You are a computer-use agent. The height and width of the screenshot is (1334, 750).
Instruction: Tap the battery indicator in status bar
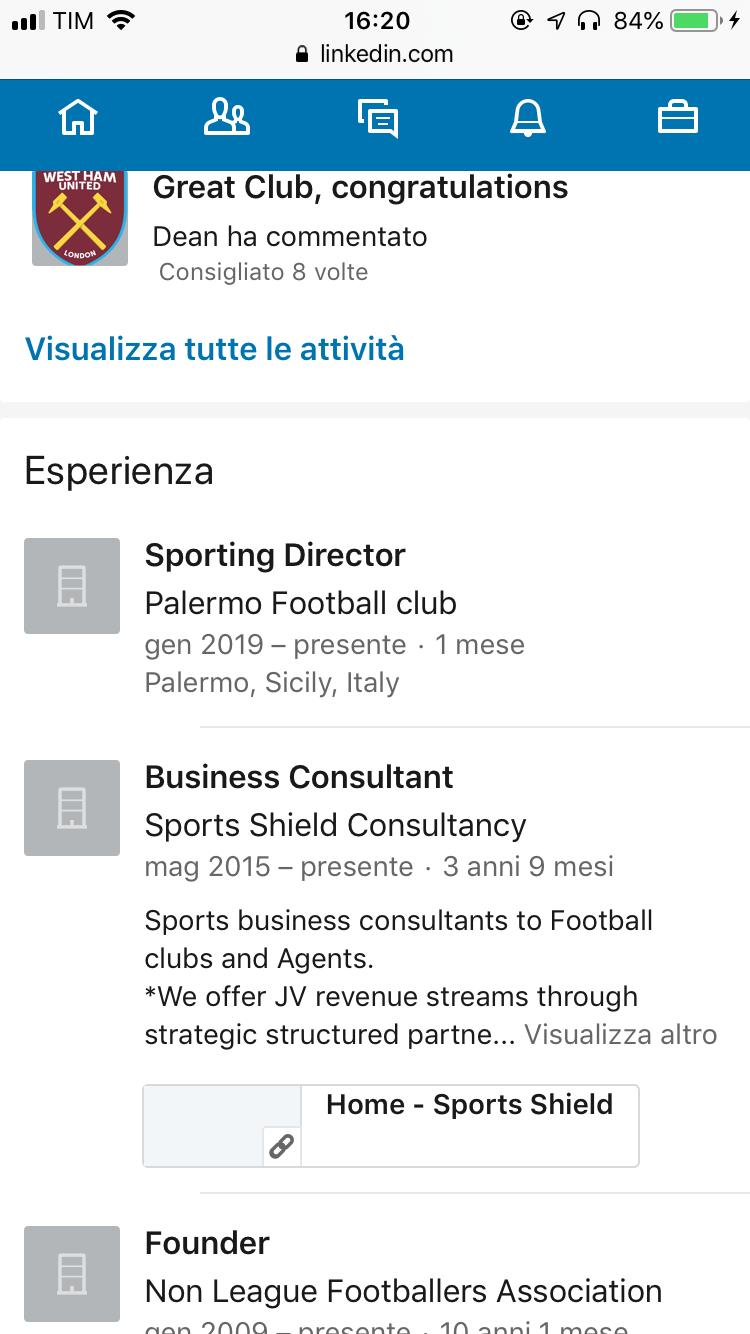pyautogui.click(x=697, y=20)
